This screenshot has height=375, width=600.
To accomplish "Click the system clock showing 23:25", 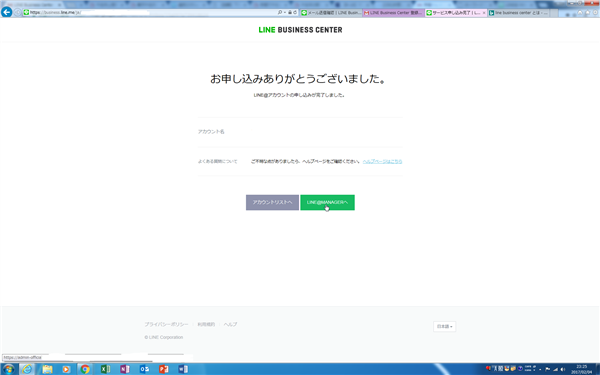I will [581, 369].
